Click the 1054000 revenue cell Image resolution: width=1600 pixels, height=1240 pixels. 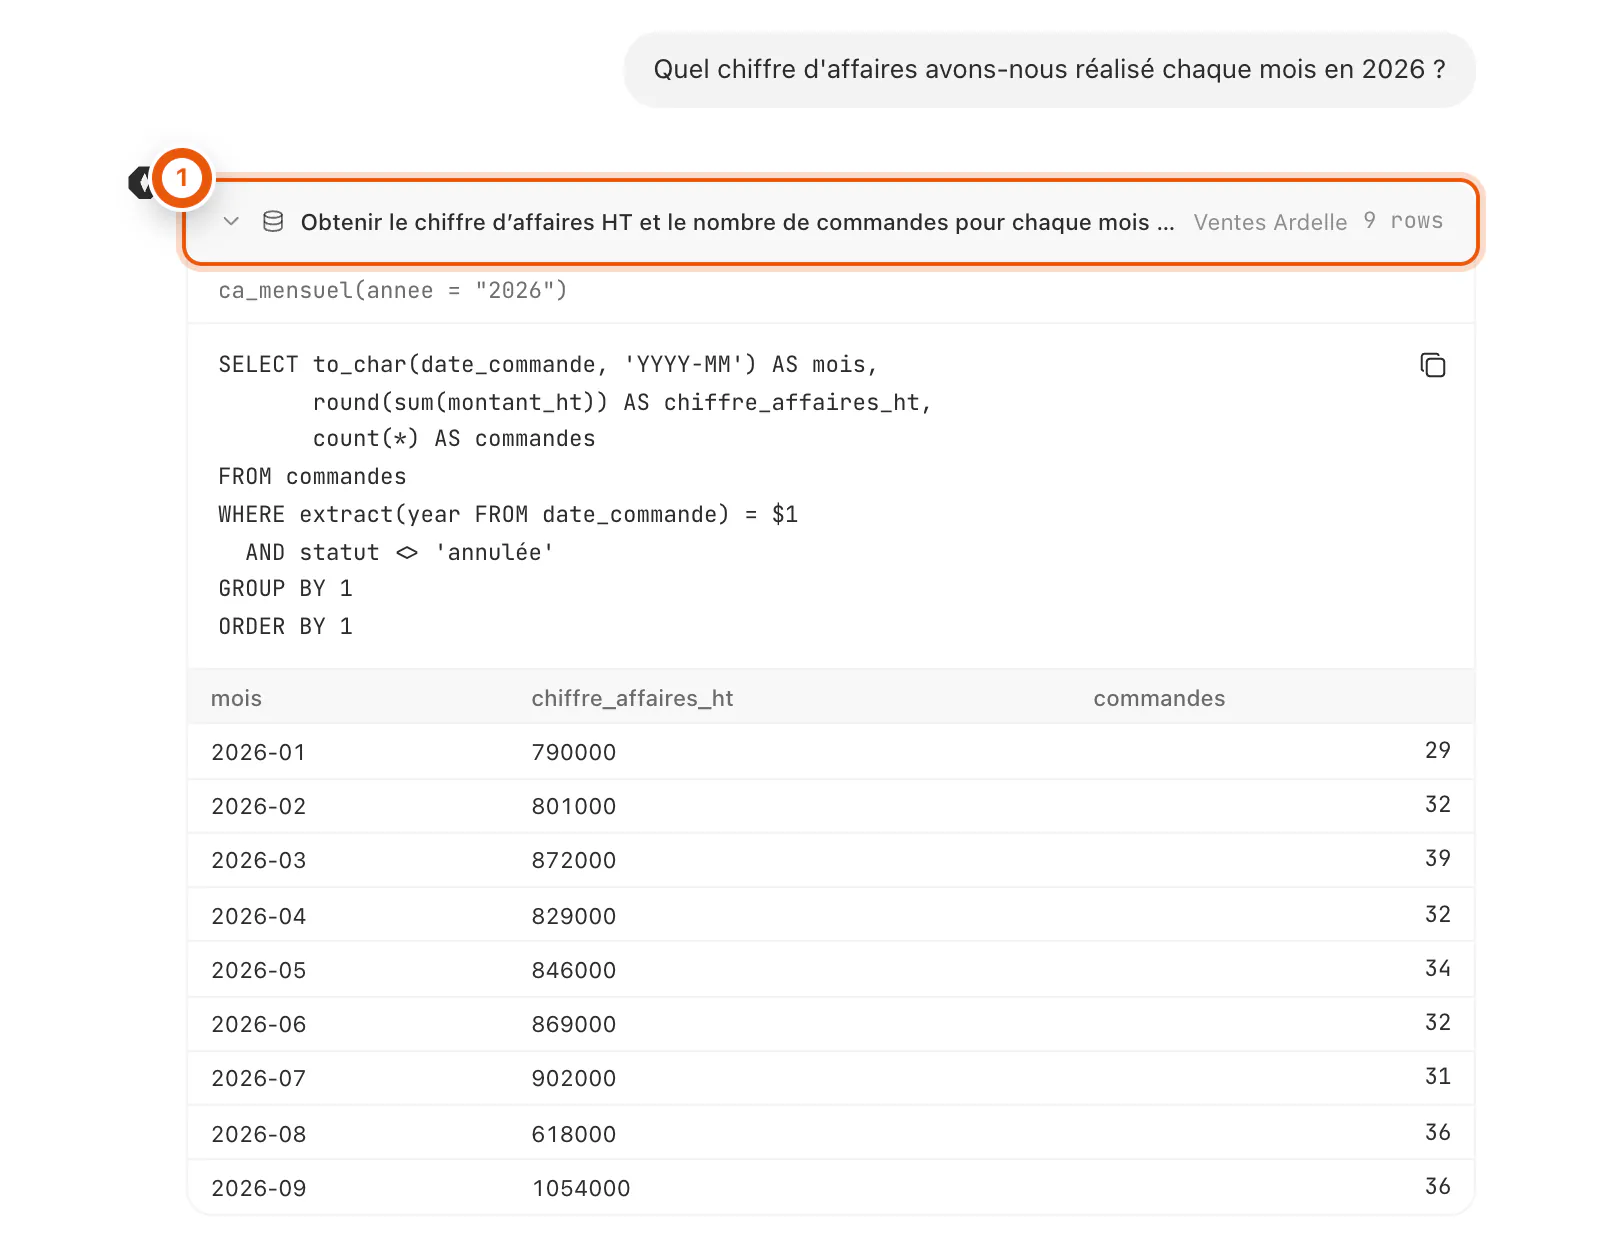coord(581,1188)
